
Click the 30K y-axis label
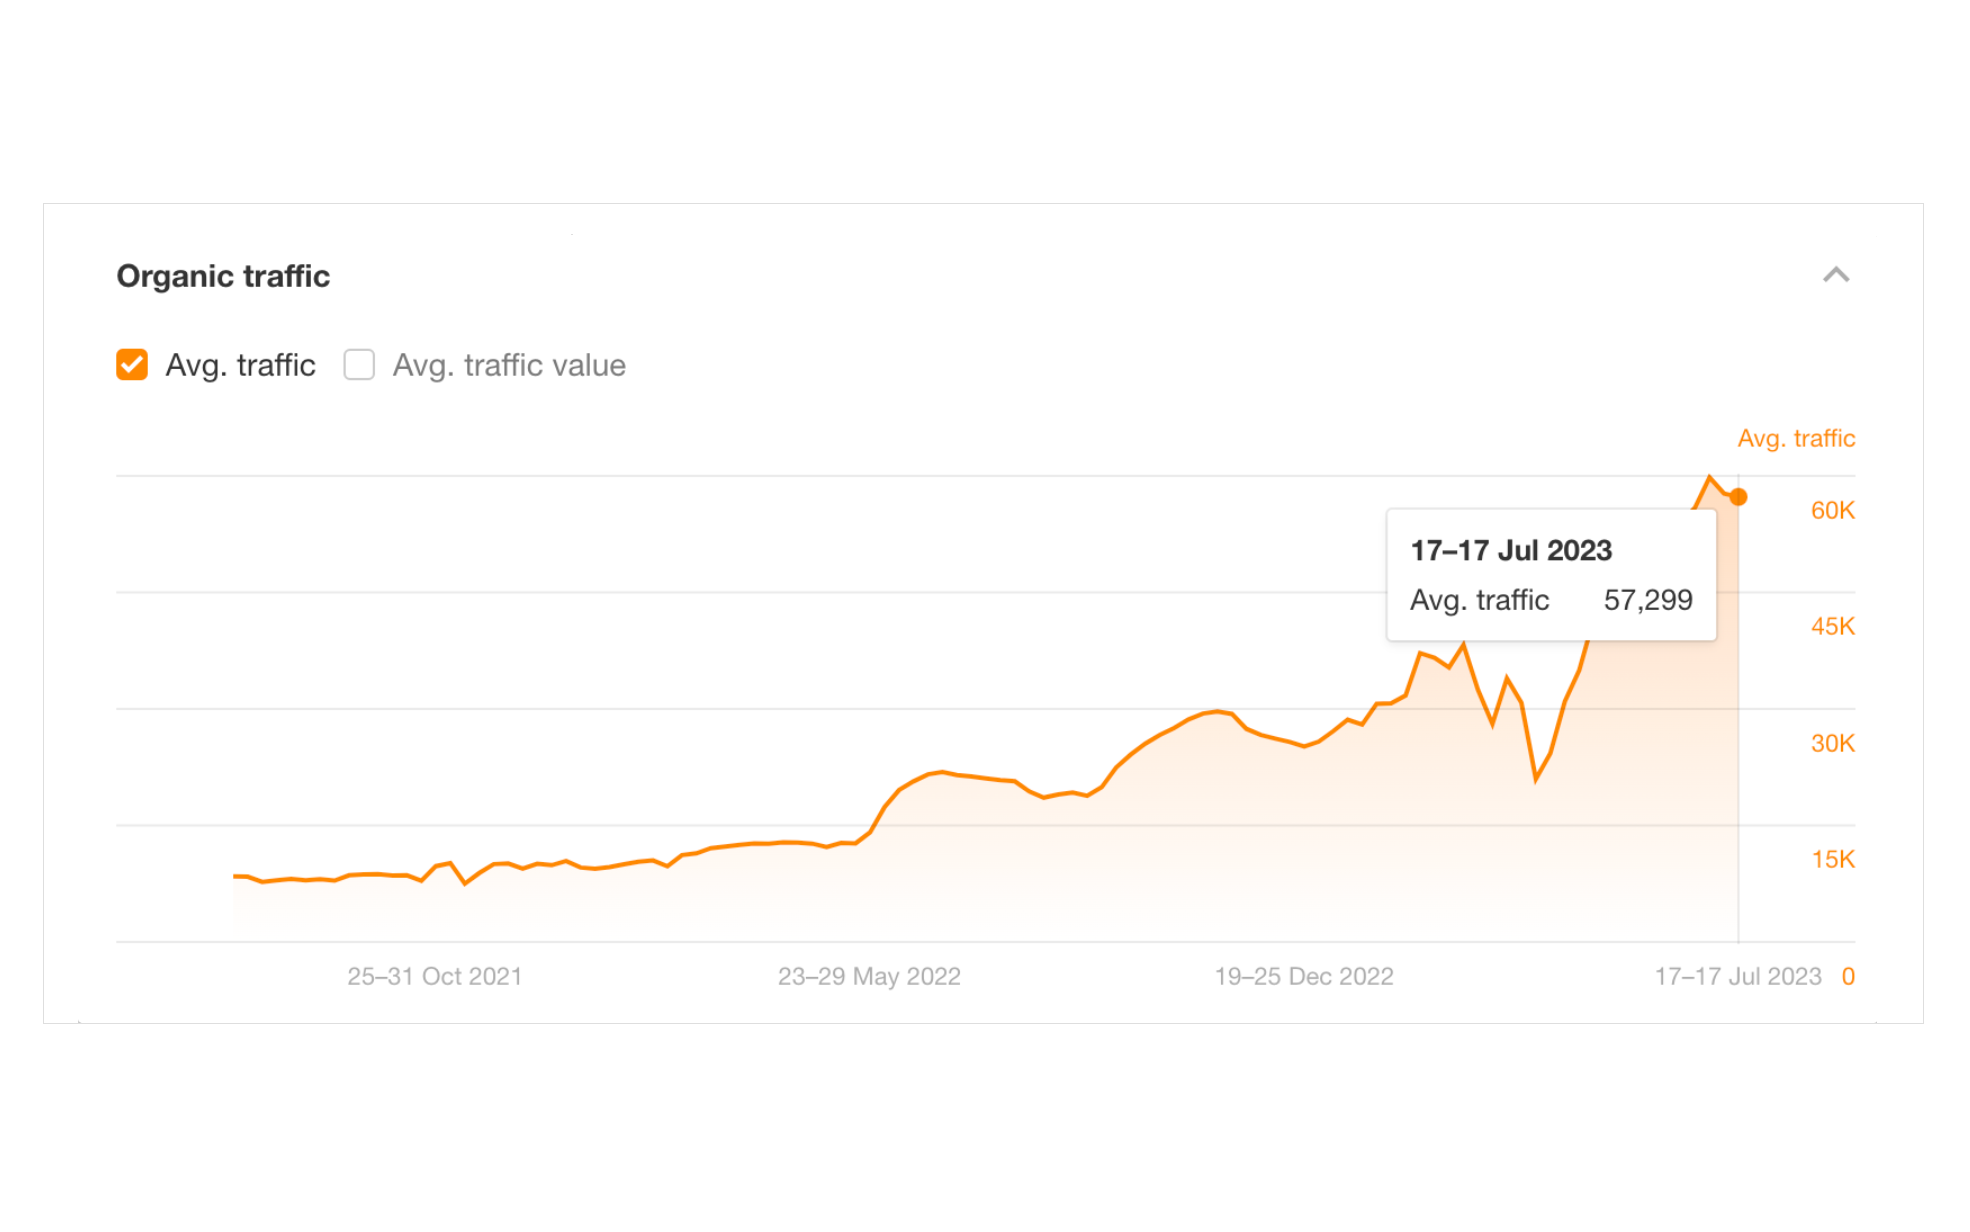pyautogui.click(x=1832, y=743)
